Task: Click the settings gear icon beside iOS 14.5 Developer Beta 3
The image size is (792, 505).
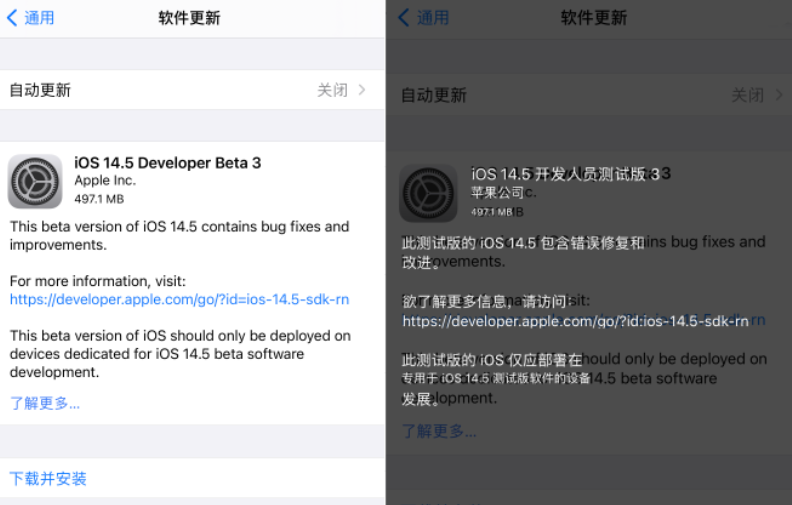Action: (35, 181)
